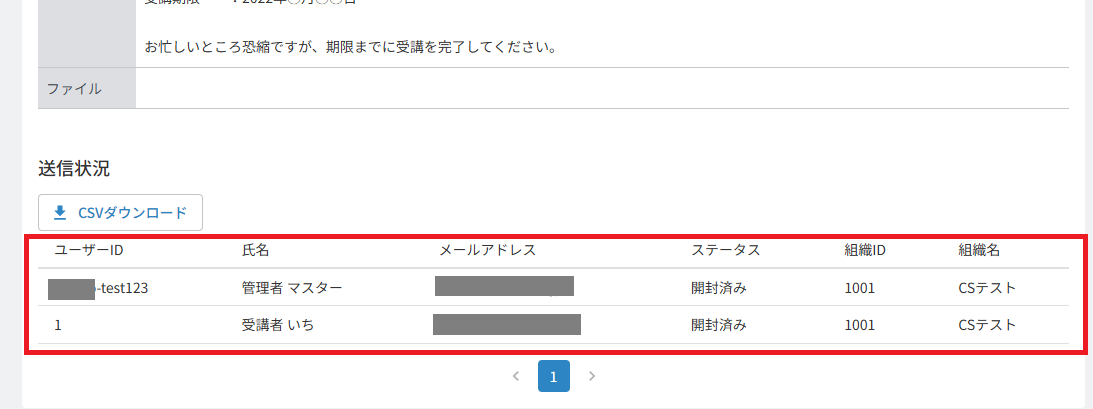Click 開封済み status in 管理者 マスター row
Image resolution: width=1093 pixels, height=409 pixels.
pos(719,288)
